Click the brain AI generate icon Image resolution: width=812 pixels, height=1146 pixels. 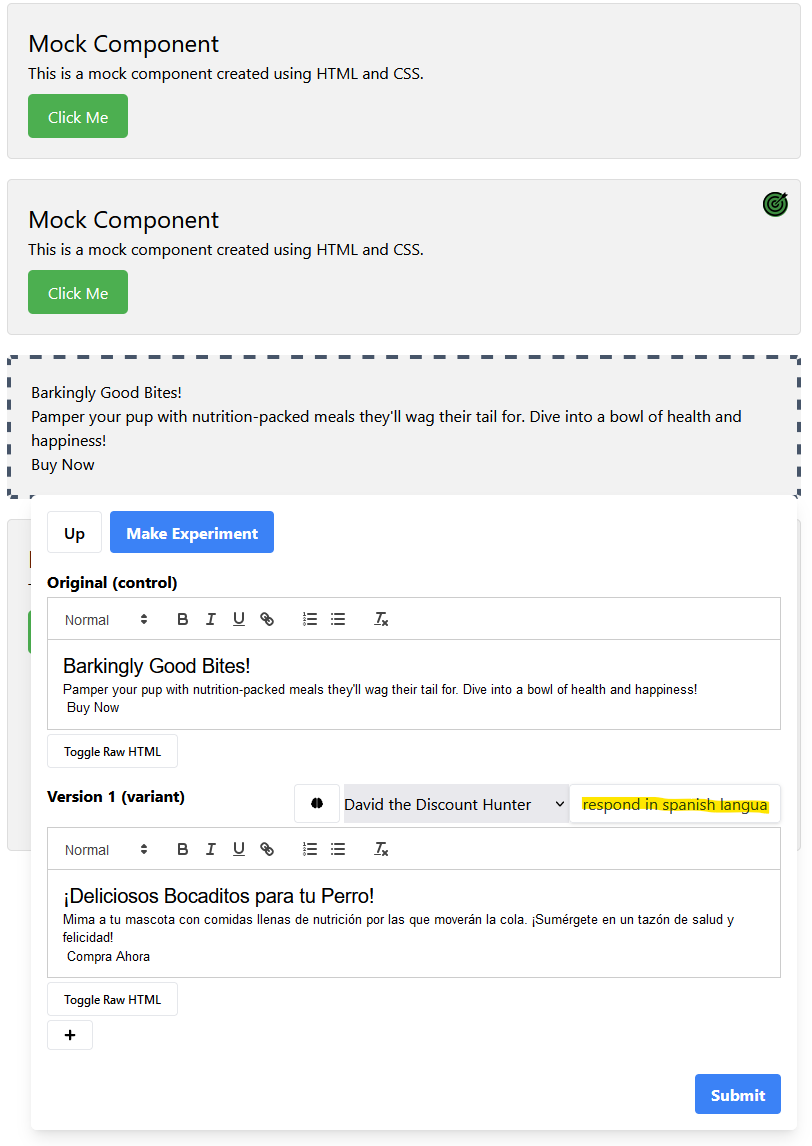[317, 804]
